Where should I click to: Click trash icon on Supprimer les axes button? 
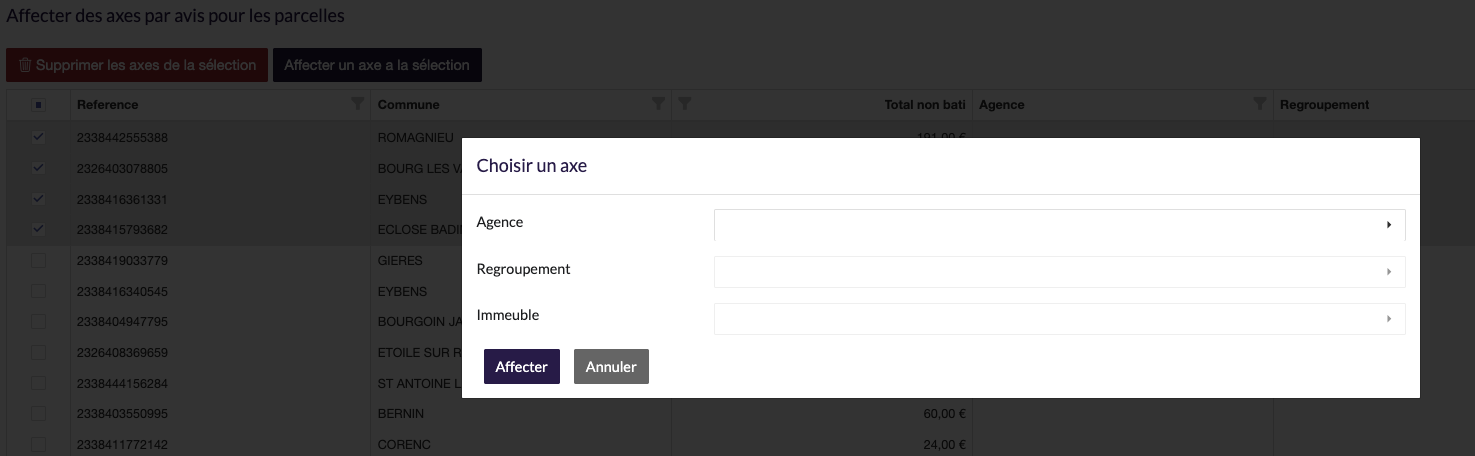click(25, 65)
